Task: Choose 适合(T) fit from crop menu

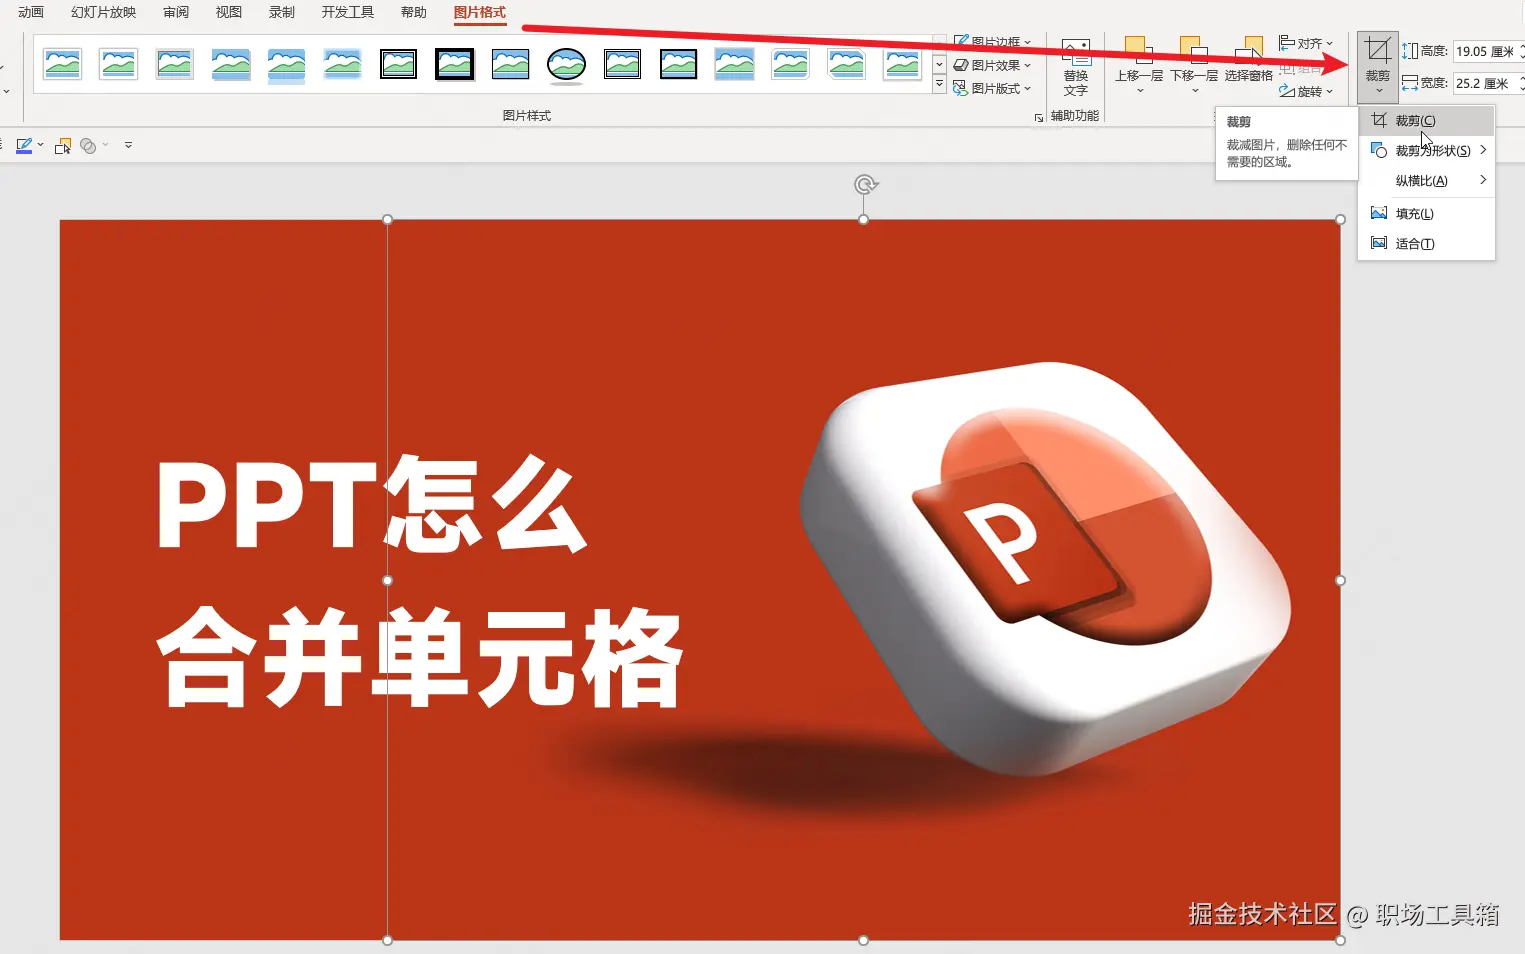Action: pos(1426,244)
